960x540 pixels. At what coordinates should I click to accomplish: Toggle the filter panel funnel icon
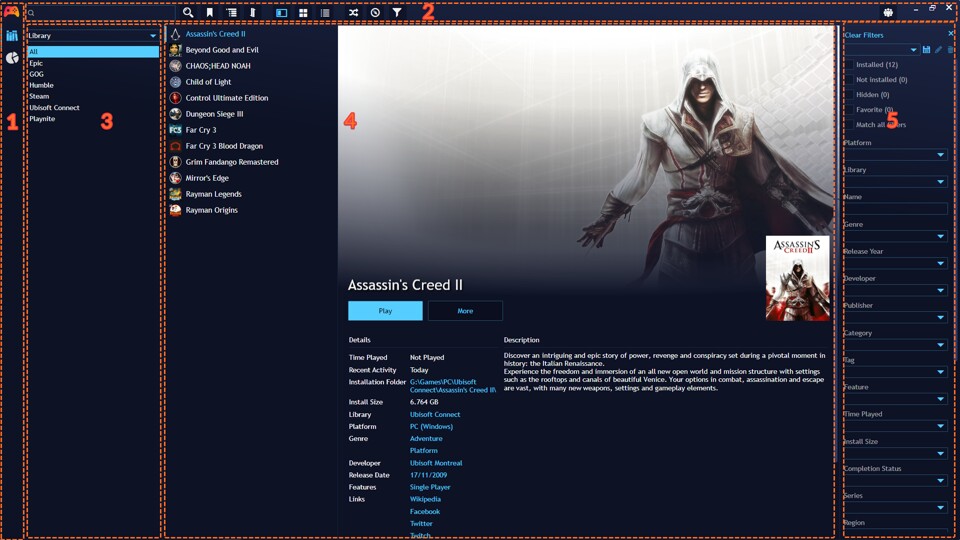397,12
